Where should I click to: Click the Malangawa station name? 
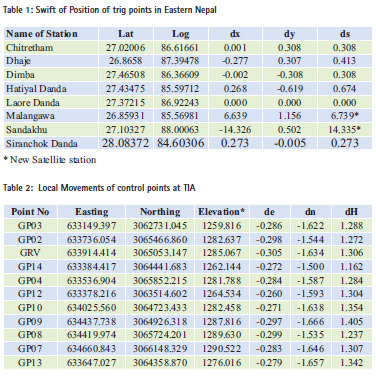[30, 116]
